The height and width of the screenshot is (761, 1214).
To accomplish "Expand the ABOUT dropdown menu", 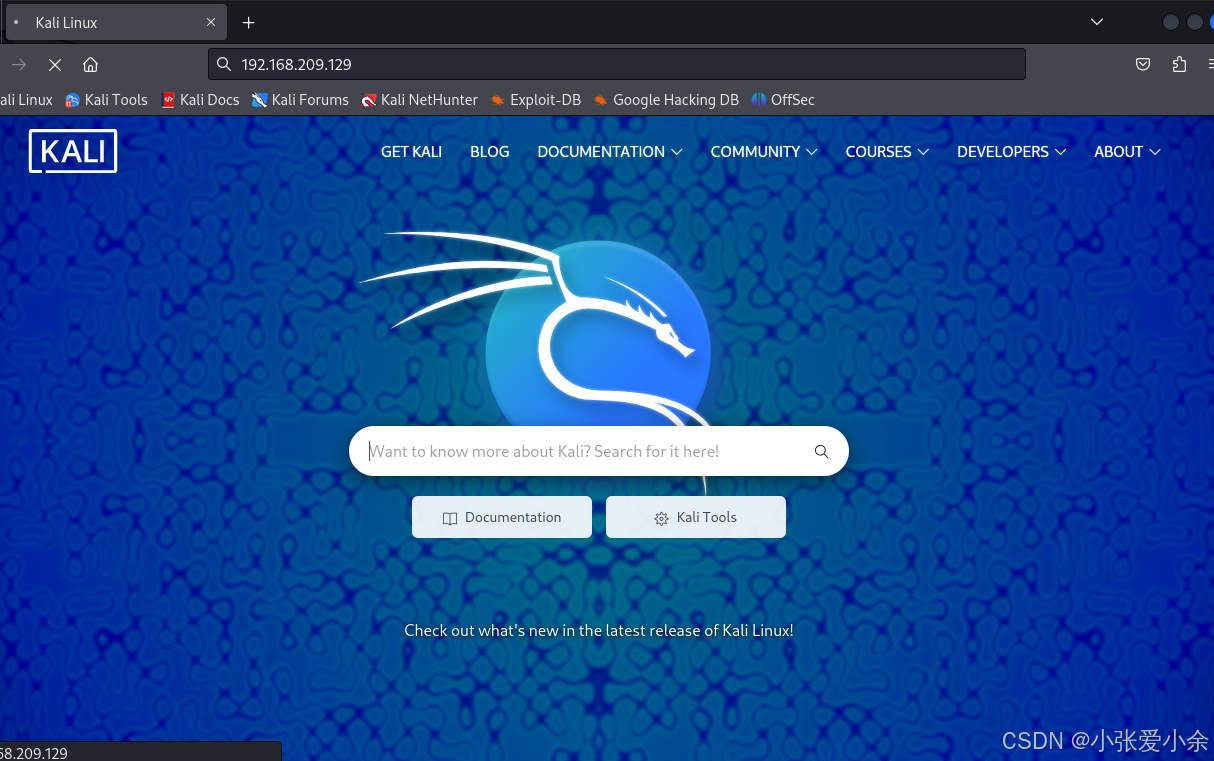I will (x=1127, y=151).
